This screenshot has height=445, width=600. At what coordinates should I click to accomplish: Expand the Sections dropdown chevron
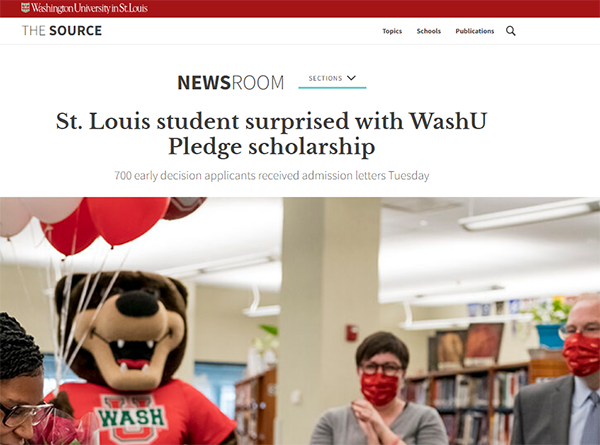point(351,78)
